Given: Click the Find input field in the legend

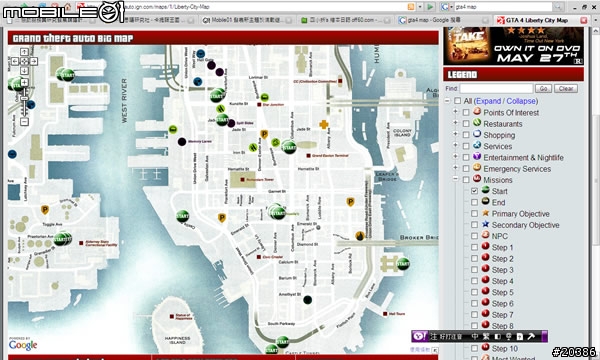Looking at the screenshot, I should tap(496, 88).
